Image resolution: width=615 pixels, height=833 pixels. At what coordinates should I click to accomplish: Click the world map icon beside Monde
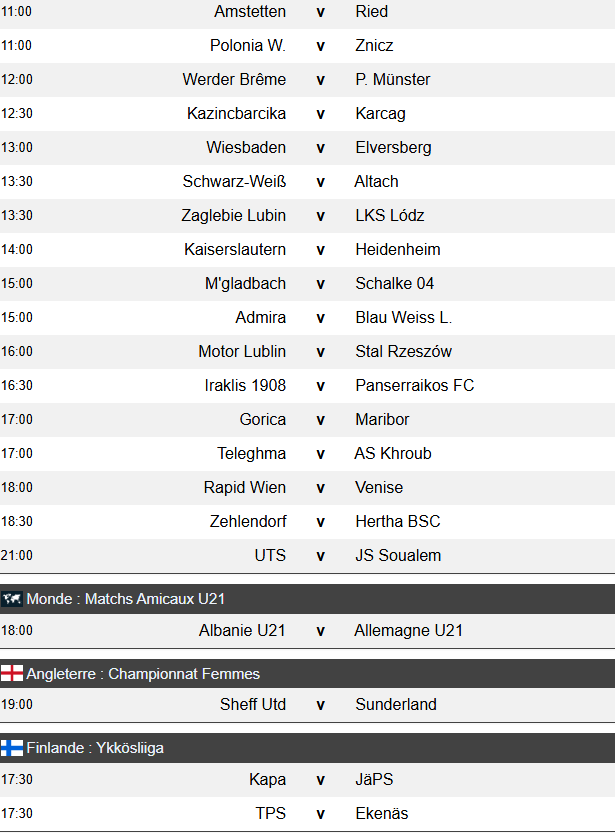pyautogui.click(x=13, y=599)
